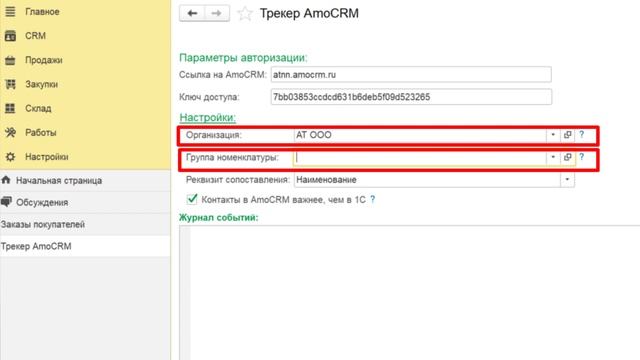Click the Работы tools icon
The height and width of the screenshot is (360, 640).
10,133
